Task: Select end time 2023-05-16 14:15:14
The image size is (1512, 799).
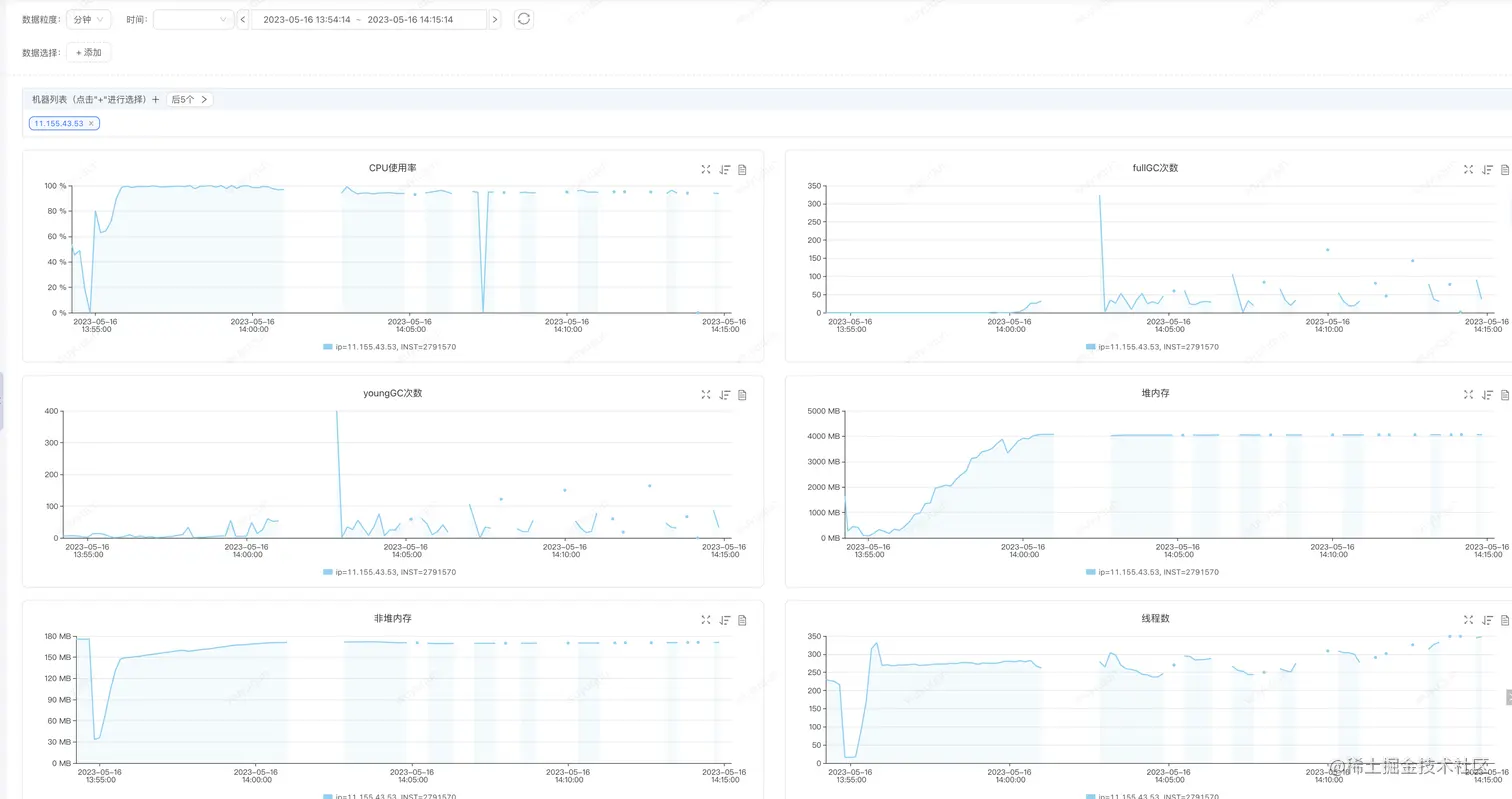Action: pyautogui.click(x=410, y=20)
